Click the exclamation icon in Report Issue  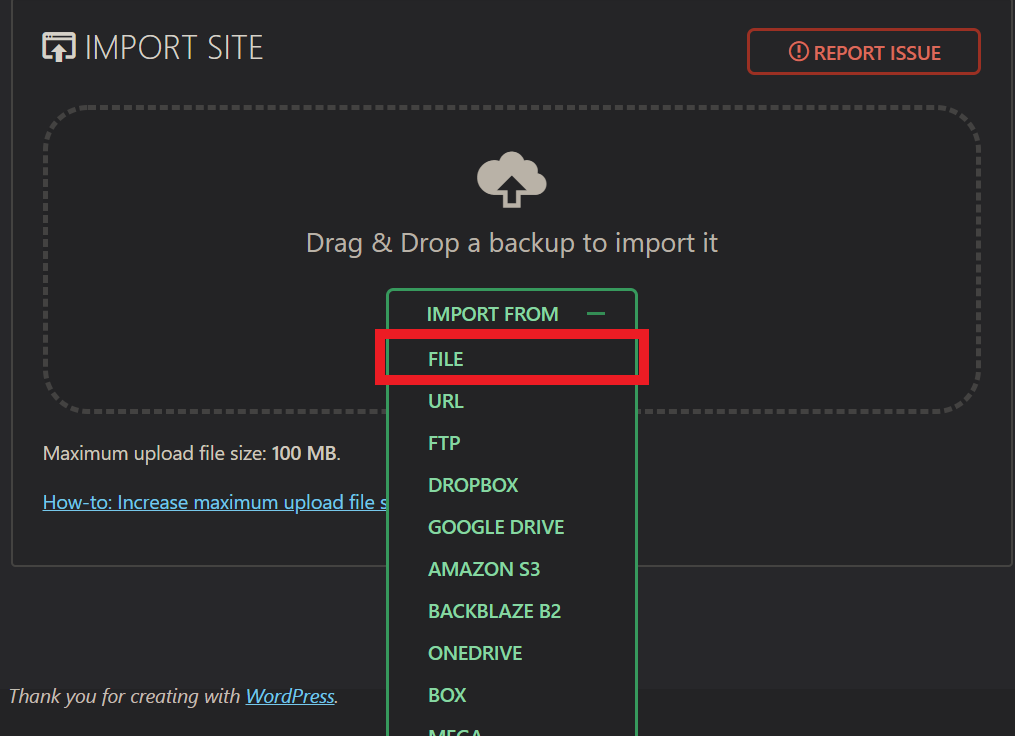click(798, 52)
